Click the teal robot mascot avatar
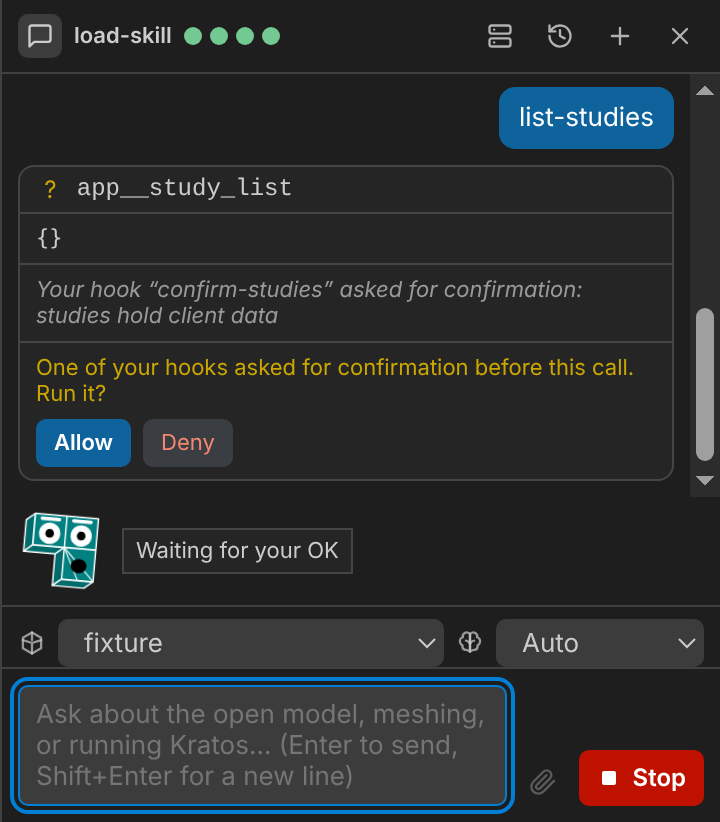The height and width of the screenshot is (822, 720). pyautogui.click(x=61, y=550)
